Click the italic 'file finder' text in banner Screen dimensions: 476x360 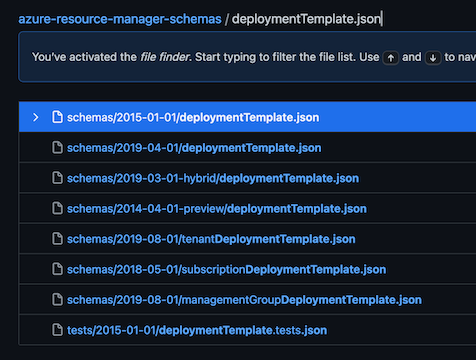(165, 57)
